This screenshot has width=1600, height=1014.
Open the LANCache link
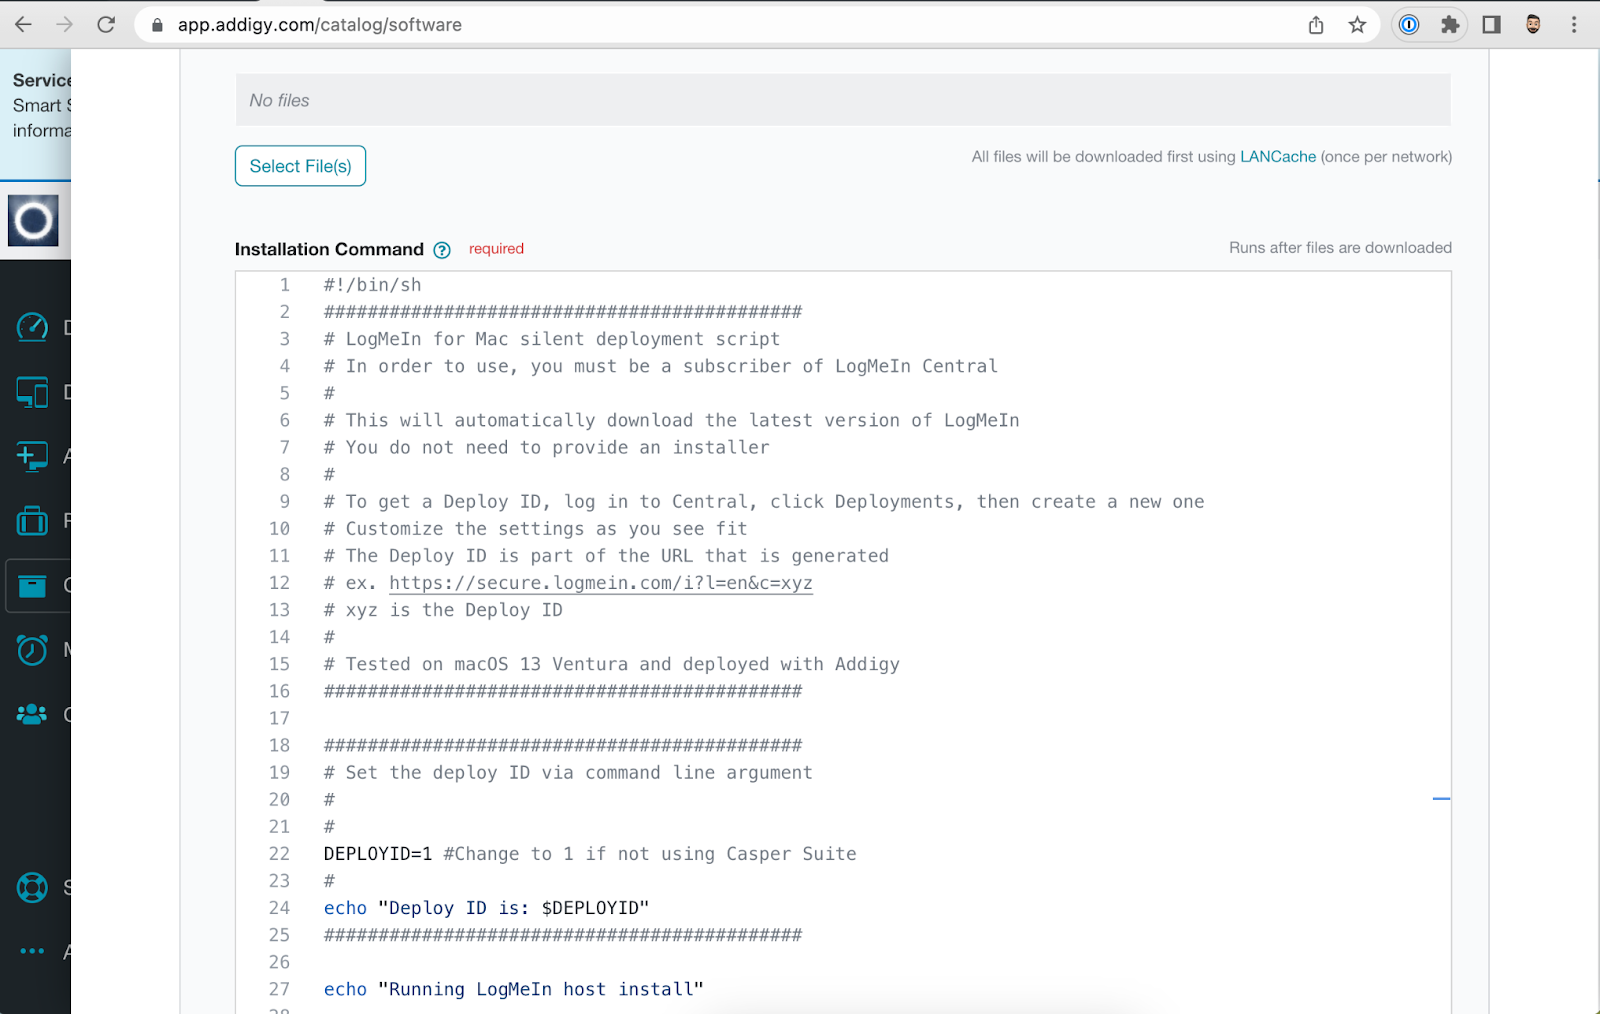coord(1278,157)
